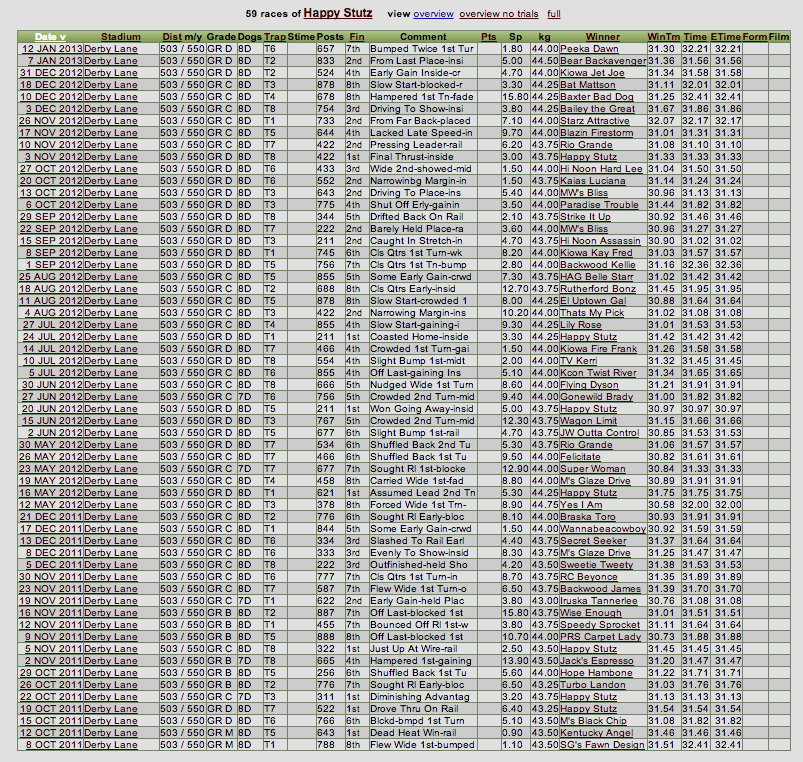
Task: Sort by the Fin column header
Action: tap(357, 37)
